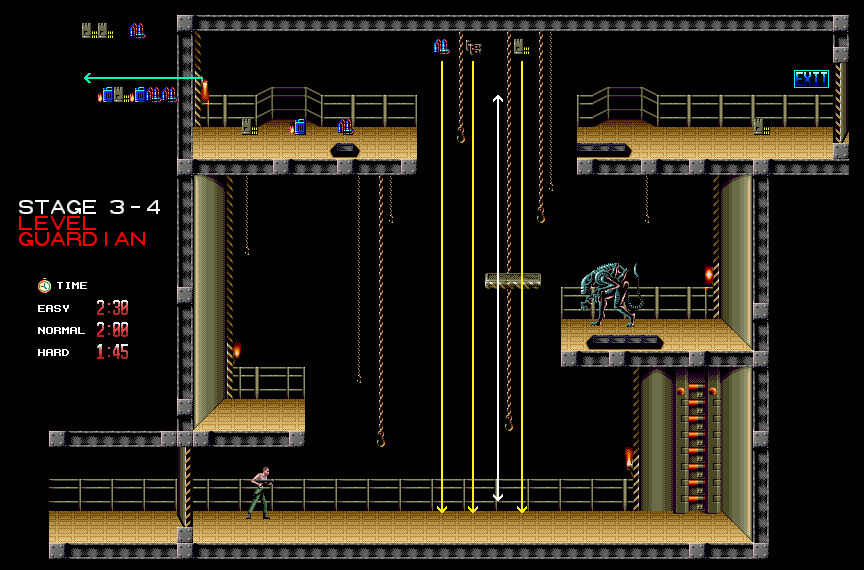
Task: Click the wall torch above the small left ledge
Action: 237,350
